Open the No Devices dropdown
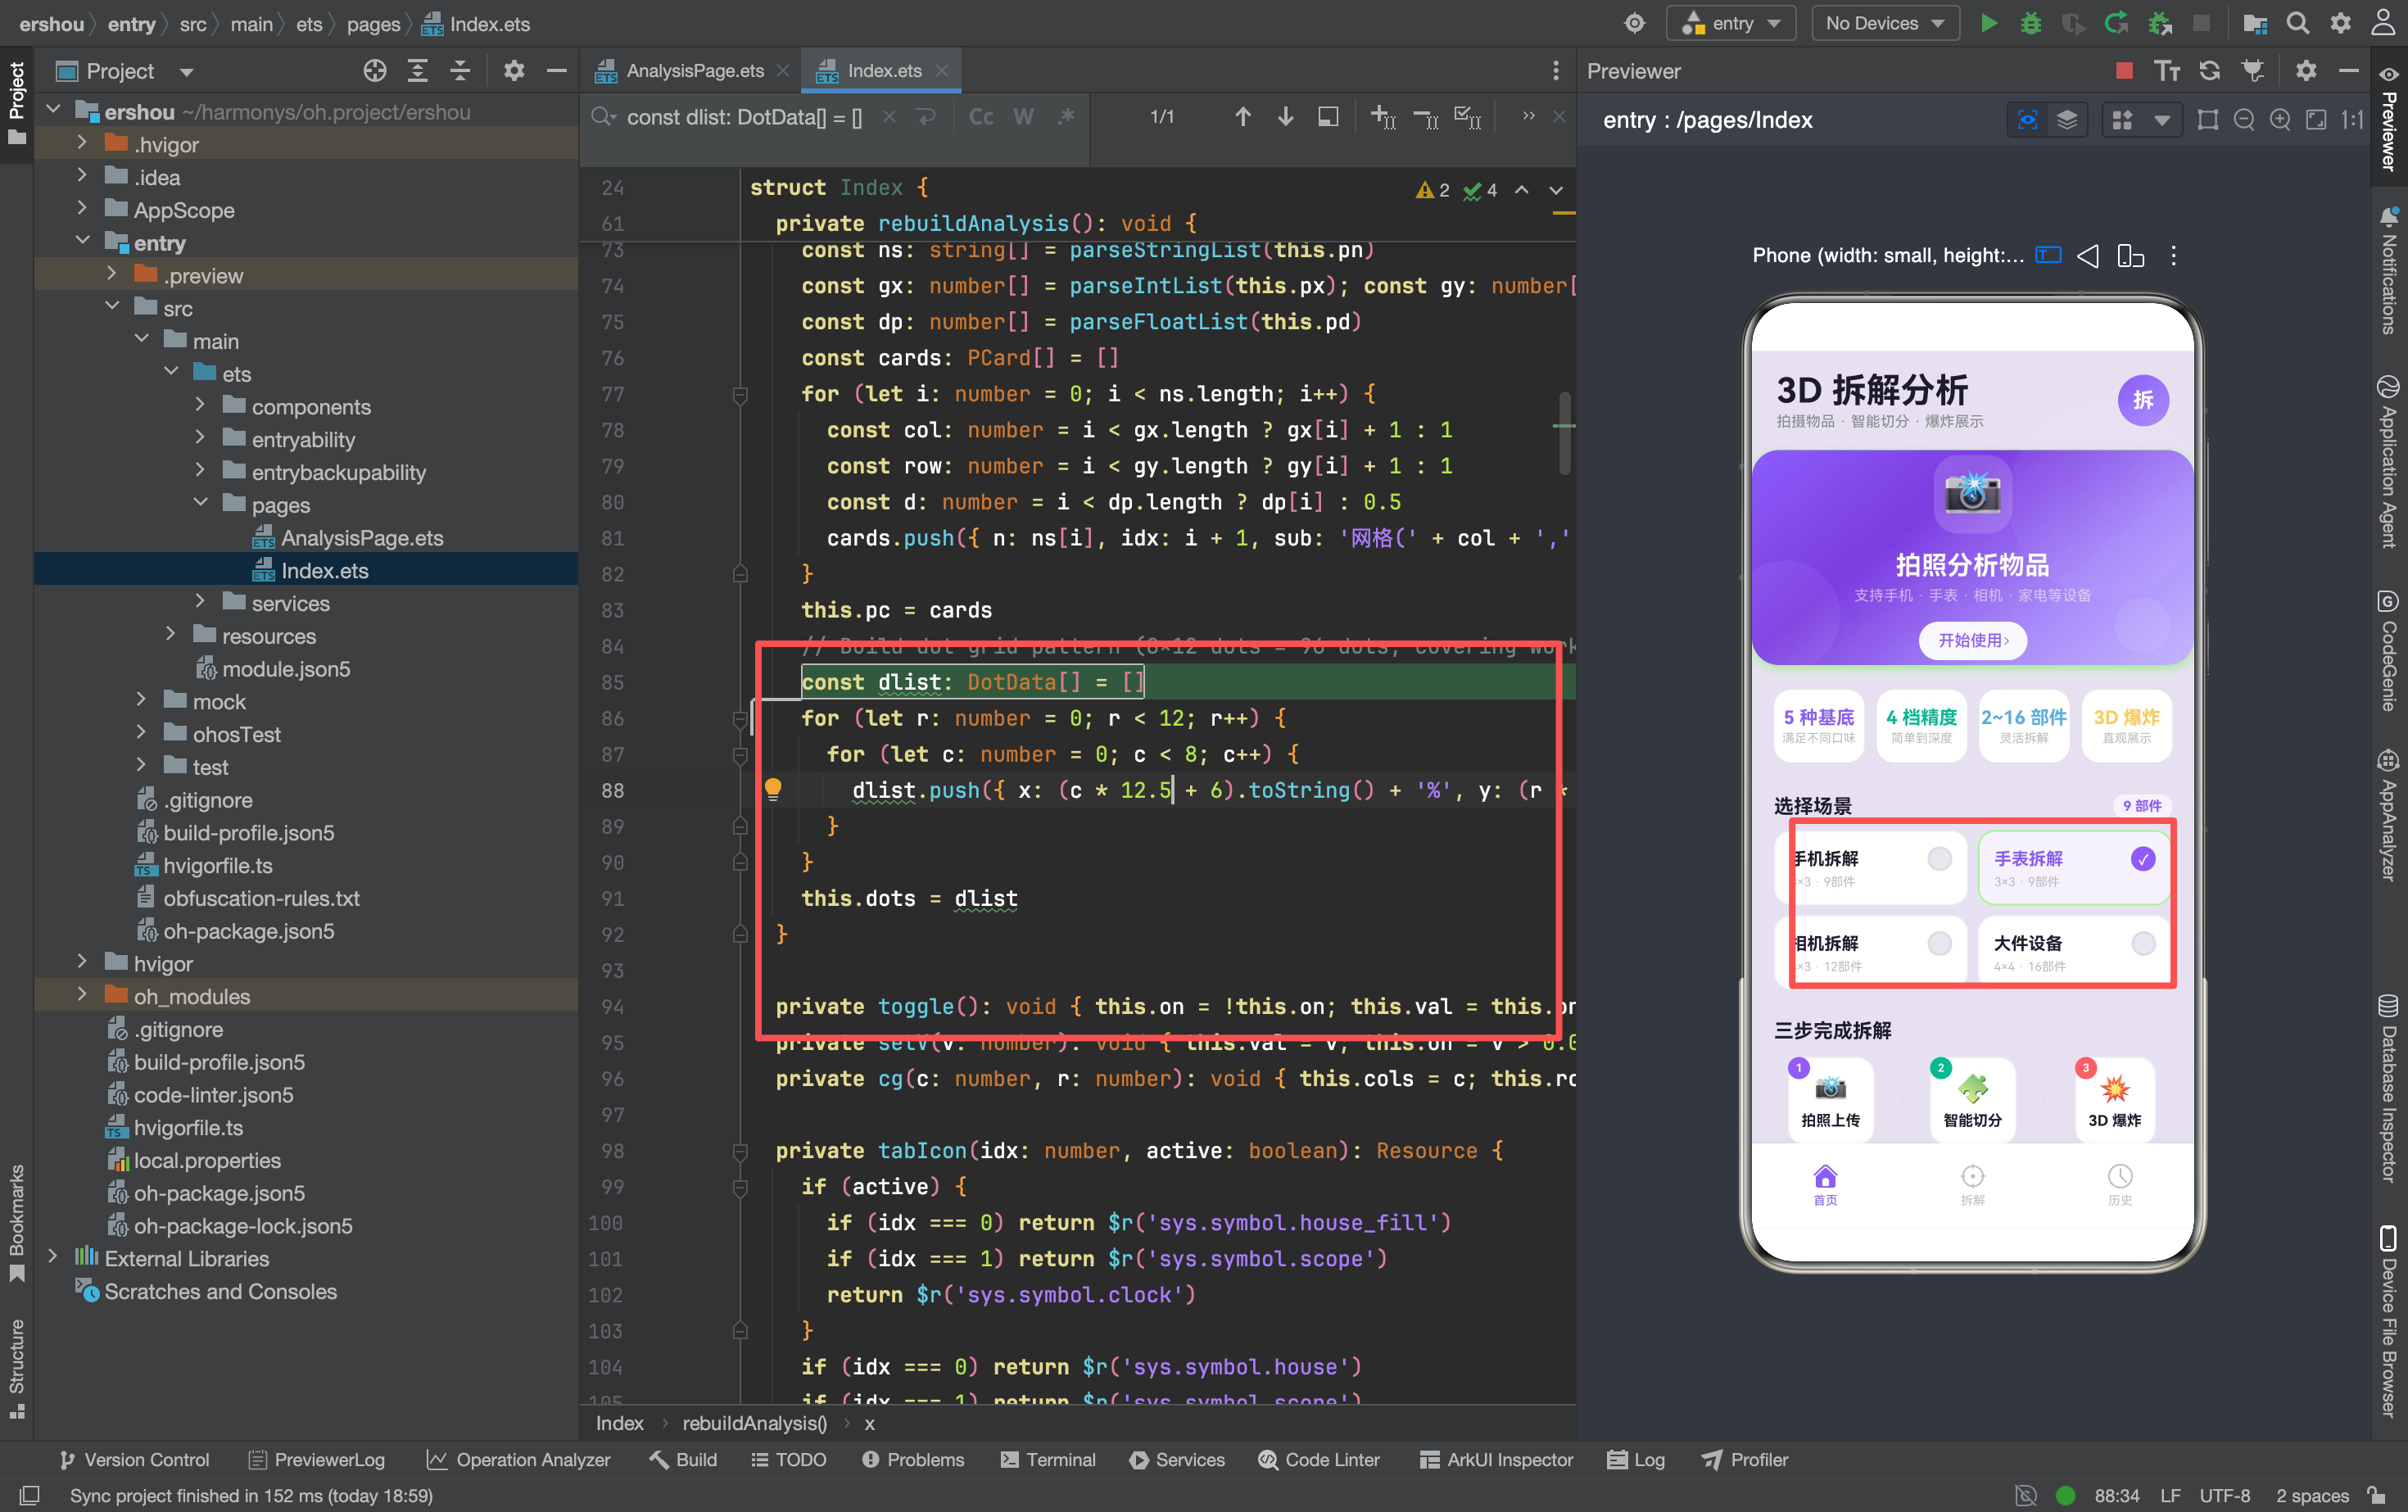The image size is (2408, 1512). [1885, 23]
